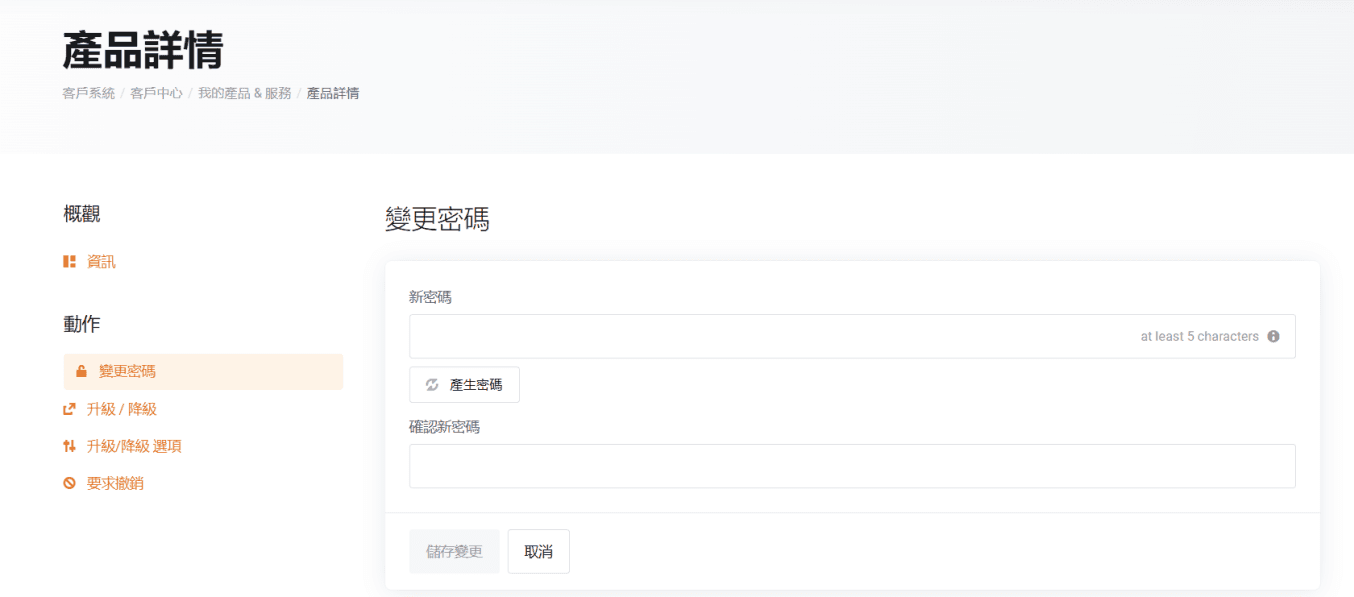Screen dimensions: 1354x597
Task: Click the lock icon next to 變更密碼
Action: (x=82, y=372)
